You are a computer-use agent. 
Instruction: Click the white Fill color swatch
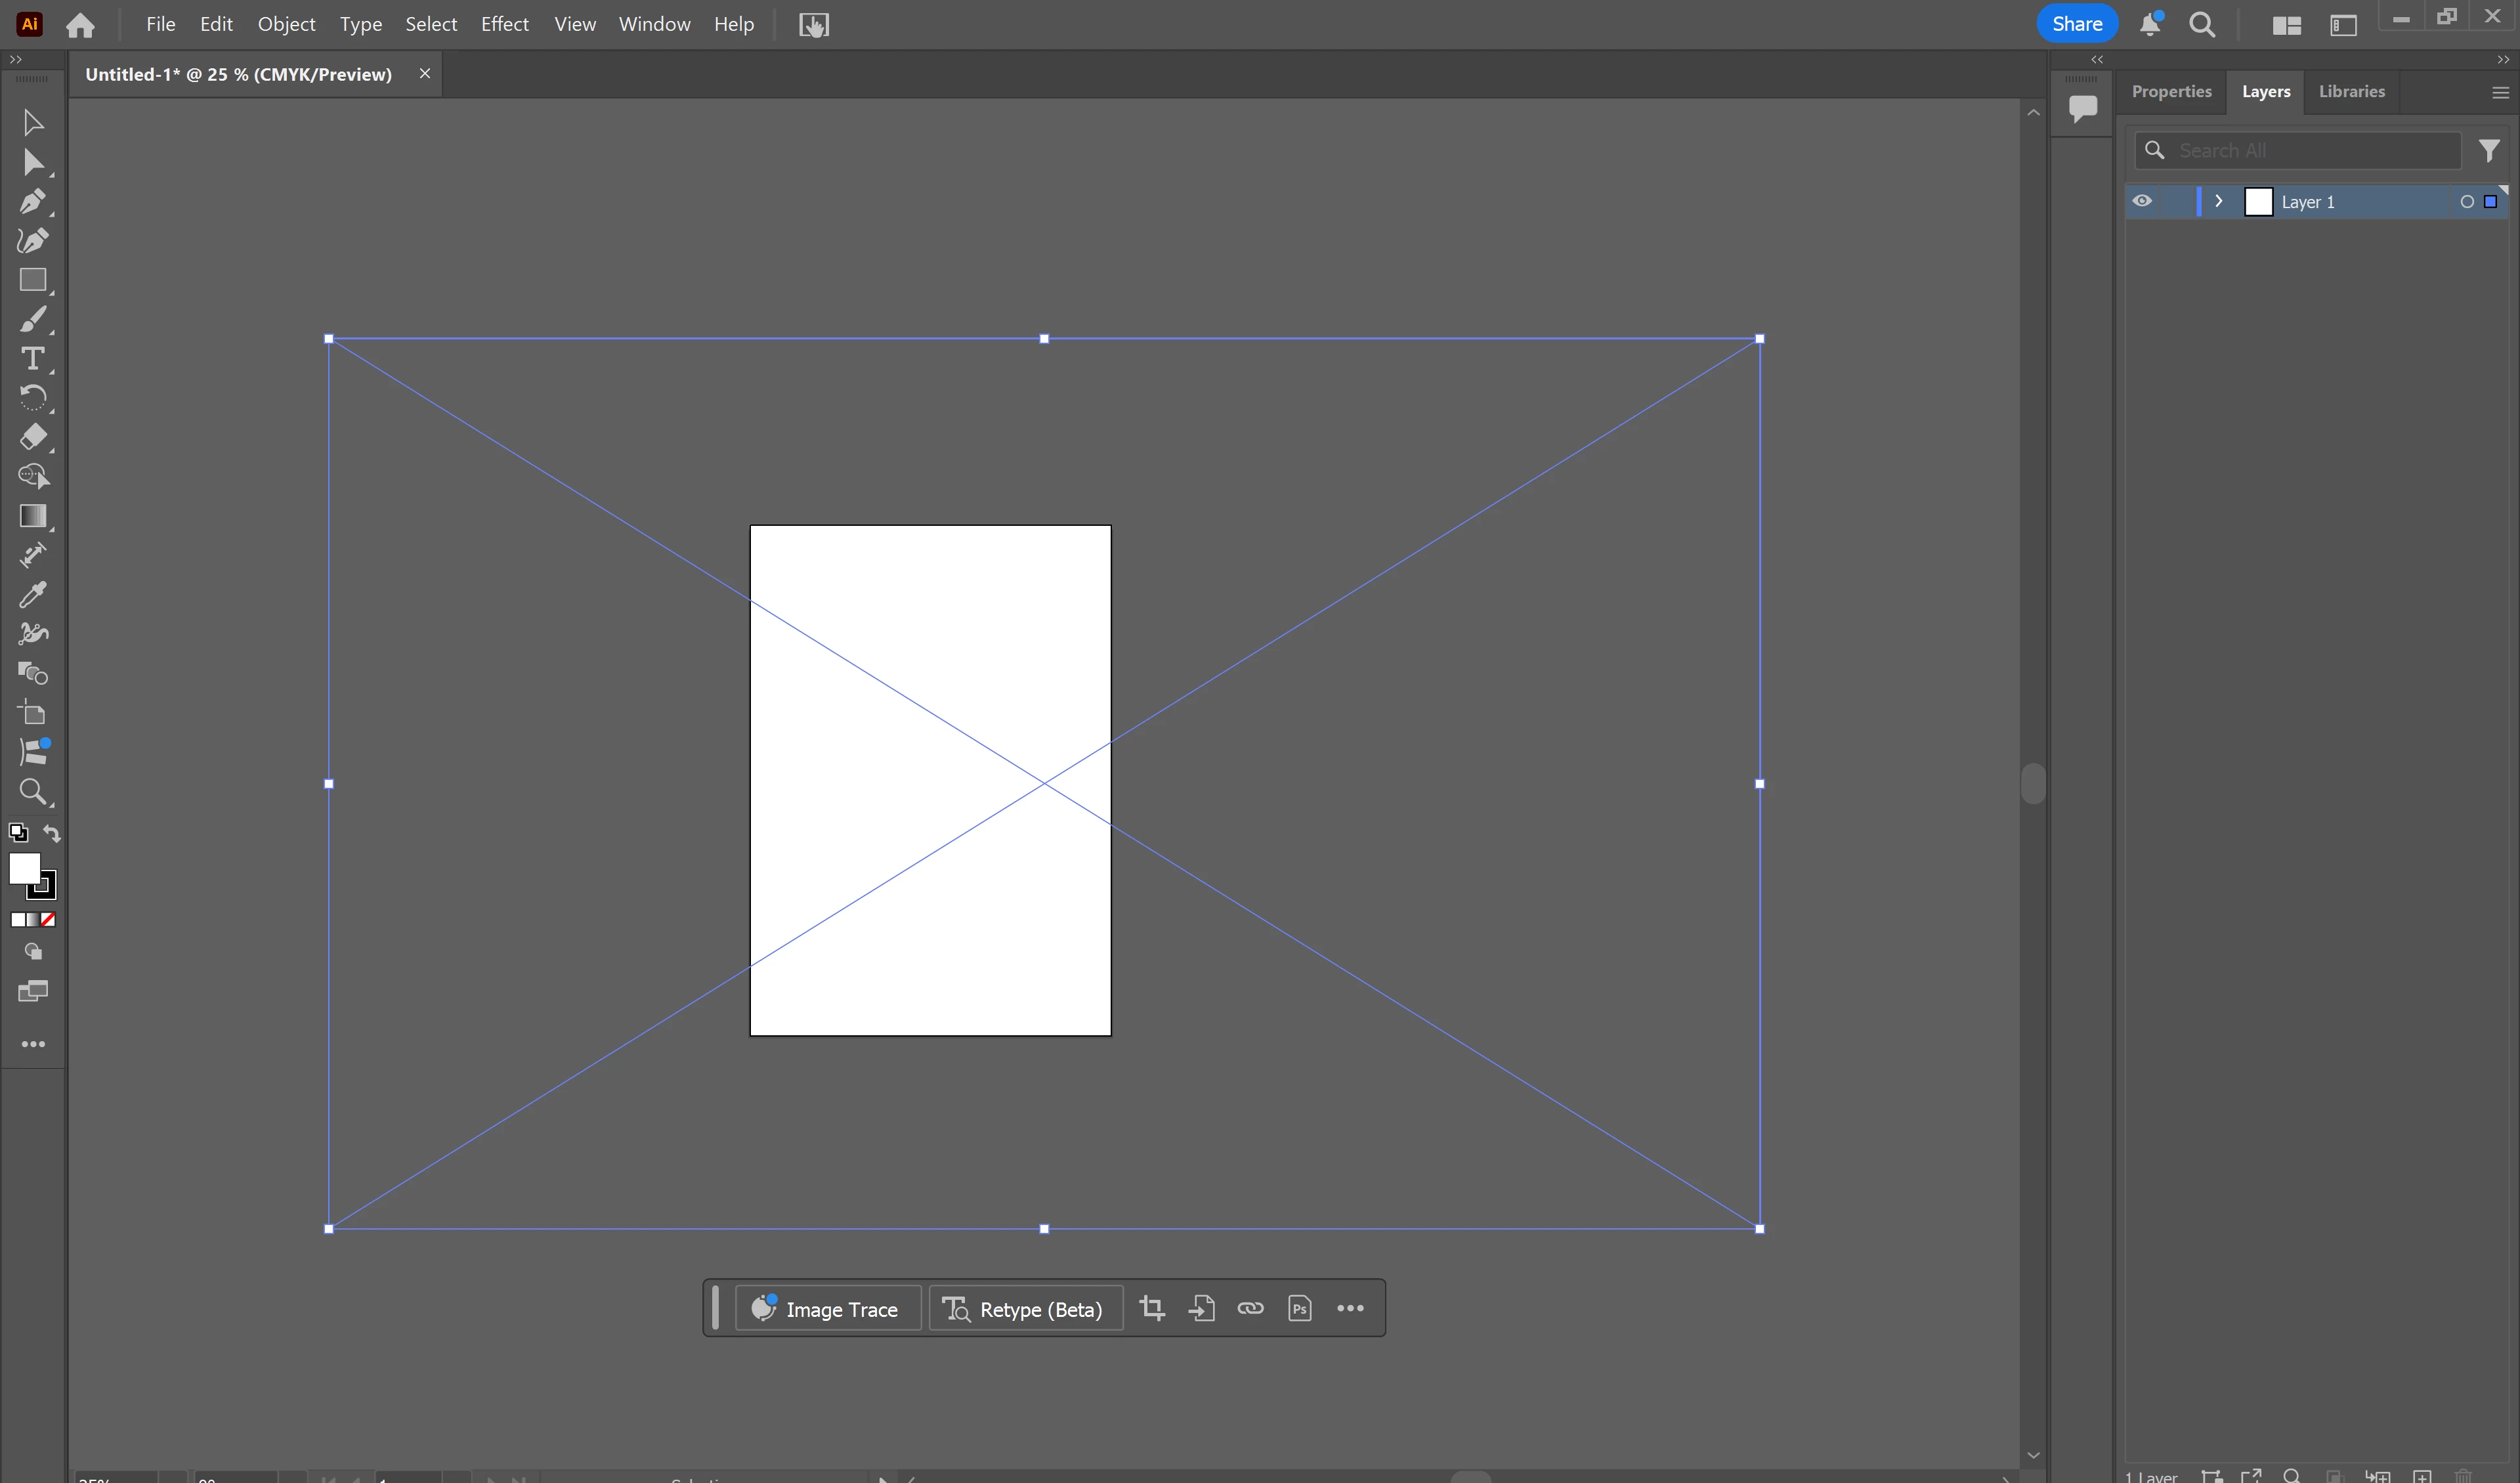tap(23, 868)
